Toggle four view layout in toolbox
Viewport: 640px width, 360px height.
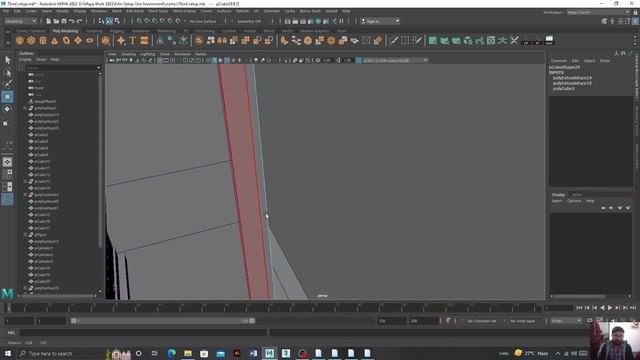(x=7, y=174)
